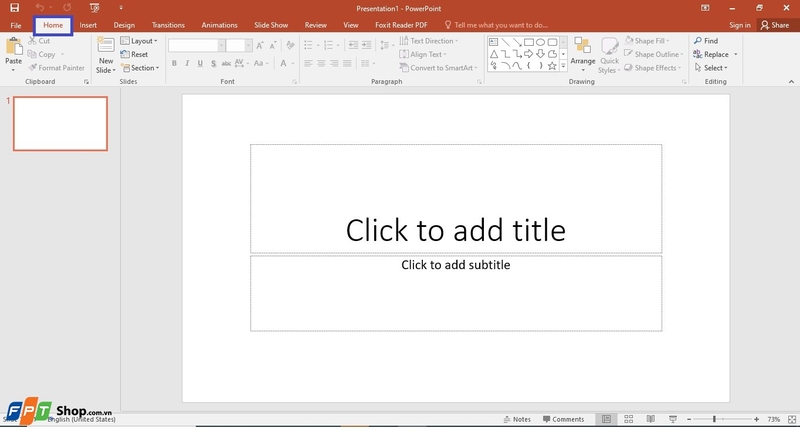
Task: Click Convert to SmartArt button
Action: (438, 68)
